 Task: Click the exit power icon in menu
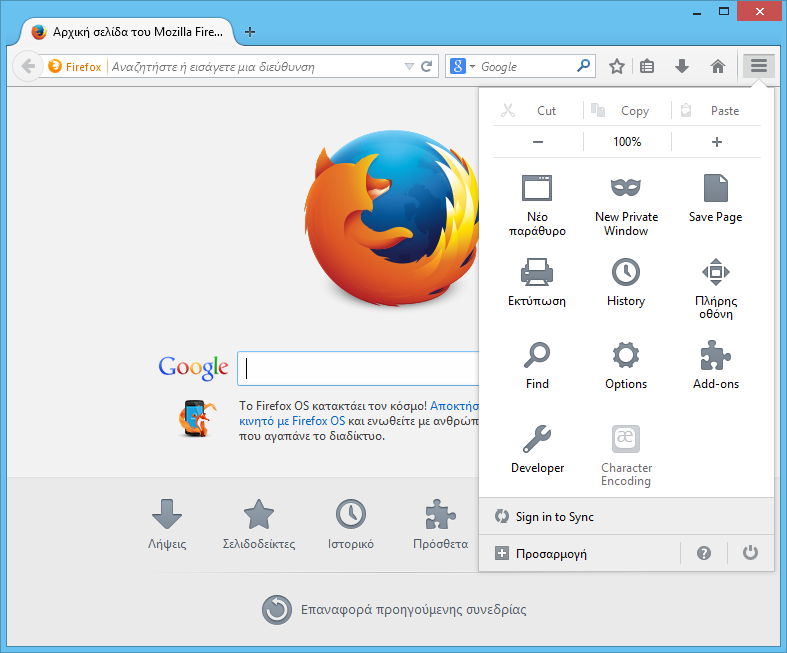pos(750,553)
